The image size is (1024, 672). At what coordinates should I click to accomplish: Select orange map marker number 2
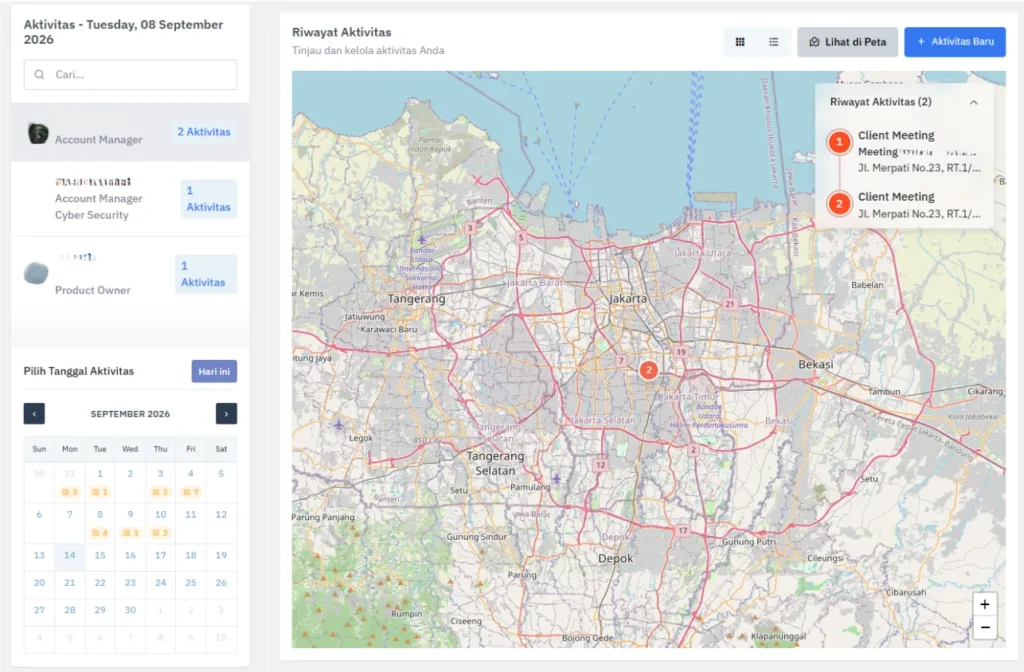648,370
